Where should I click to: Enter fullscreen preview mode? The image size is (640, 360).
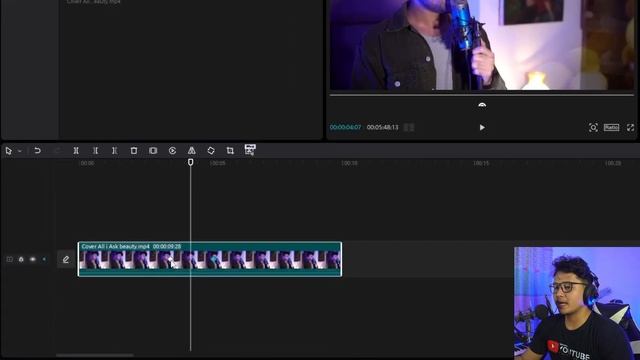coord(631,127)
